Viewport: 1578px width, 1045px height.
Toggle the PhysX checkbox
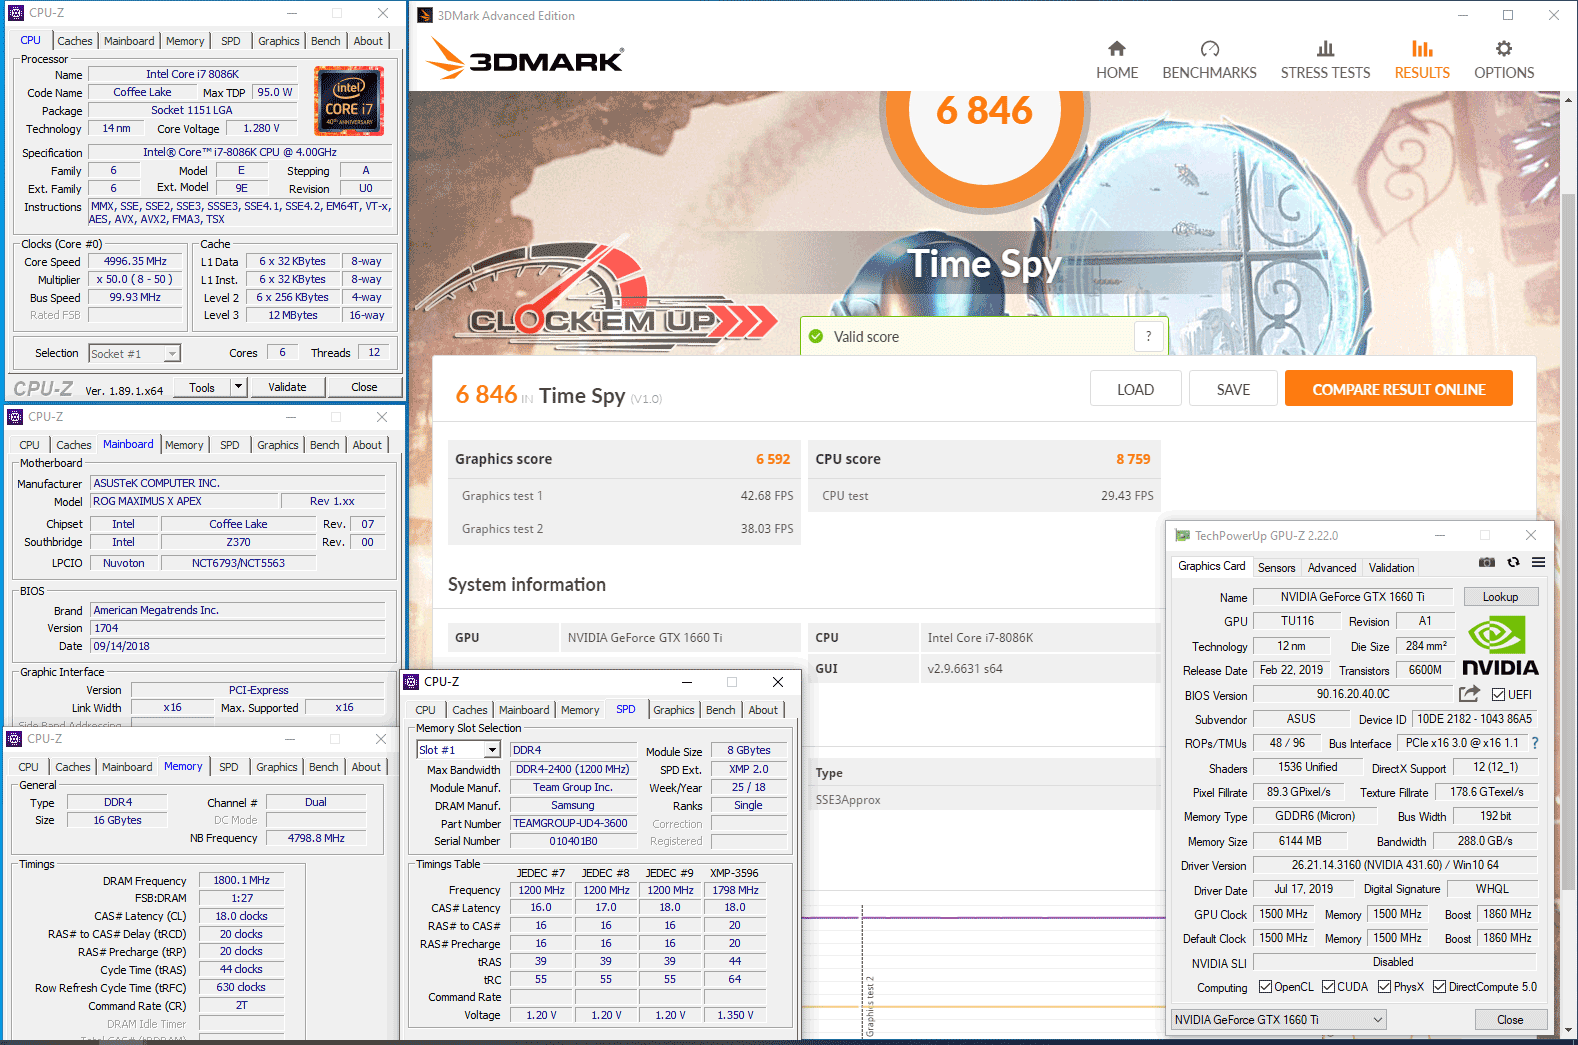click(x=1384, y=987)
